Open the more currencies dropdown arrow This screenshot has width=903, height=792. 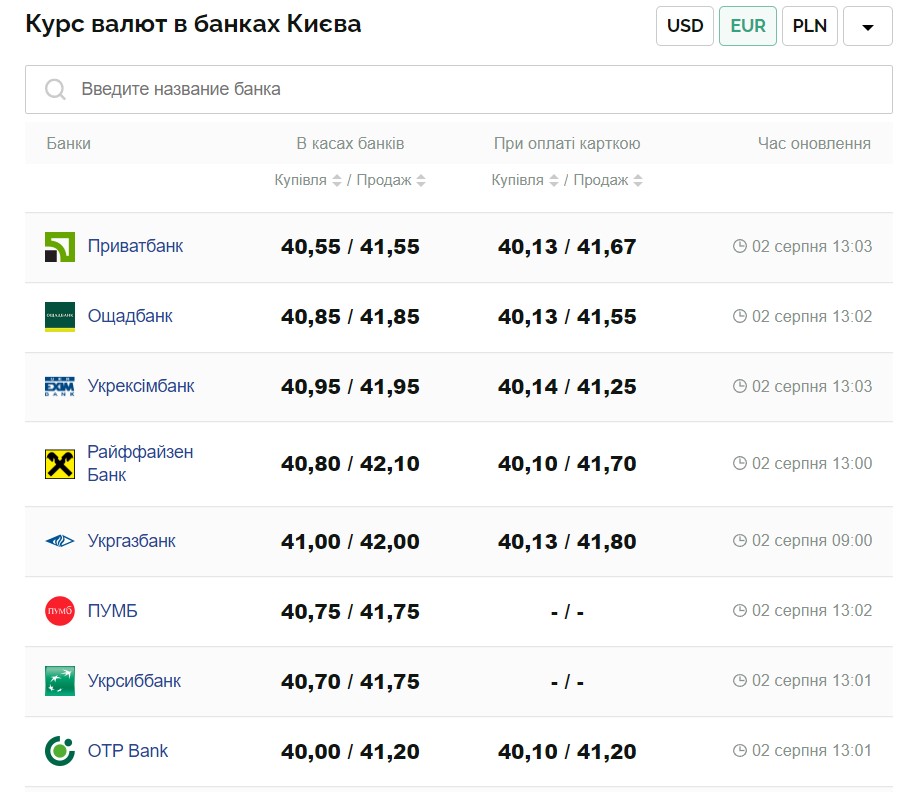tap(867, 26)
